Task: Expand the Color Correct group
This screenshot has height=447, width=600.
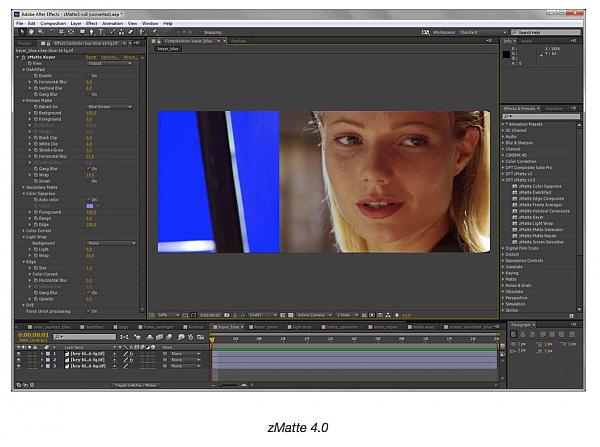Action: point(23,230)
